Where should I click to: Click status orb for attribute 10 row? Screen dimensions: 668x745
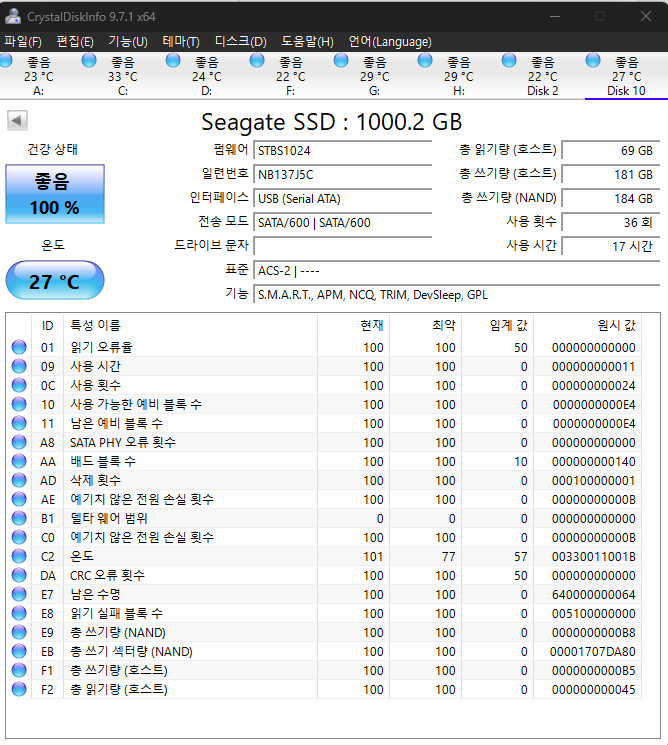19,404
